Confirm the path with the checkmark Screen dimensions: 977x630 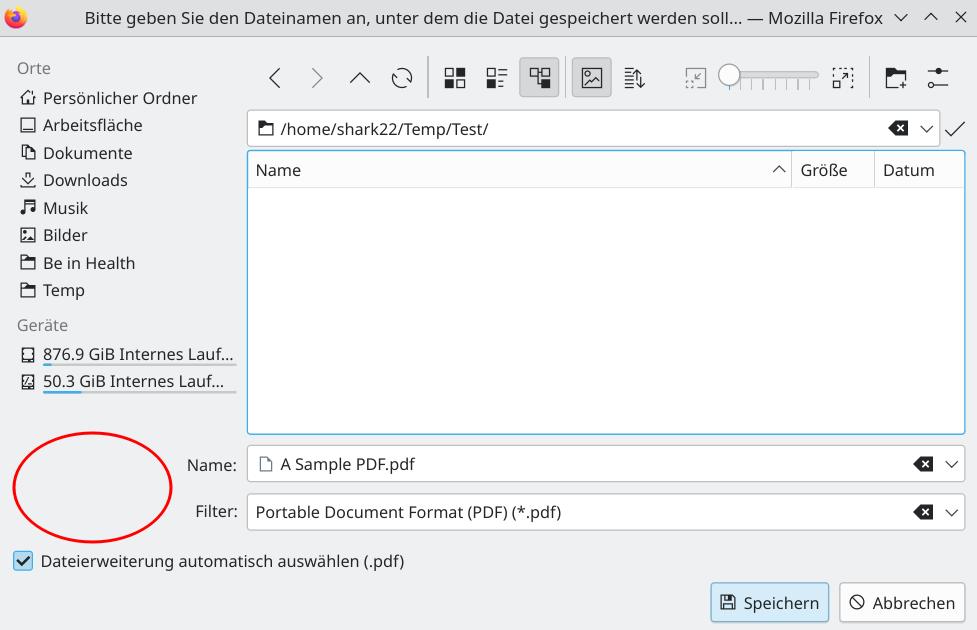tap(955, 129)
